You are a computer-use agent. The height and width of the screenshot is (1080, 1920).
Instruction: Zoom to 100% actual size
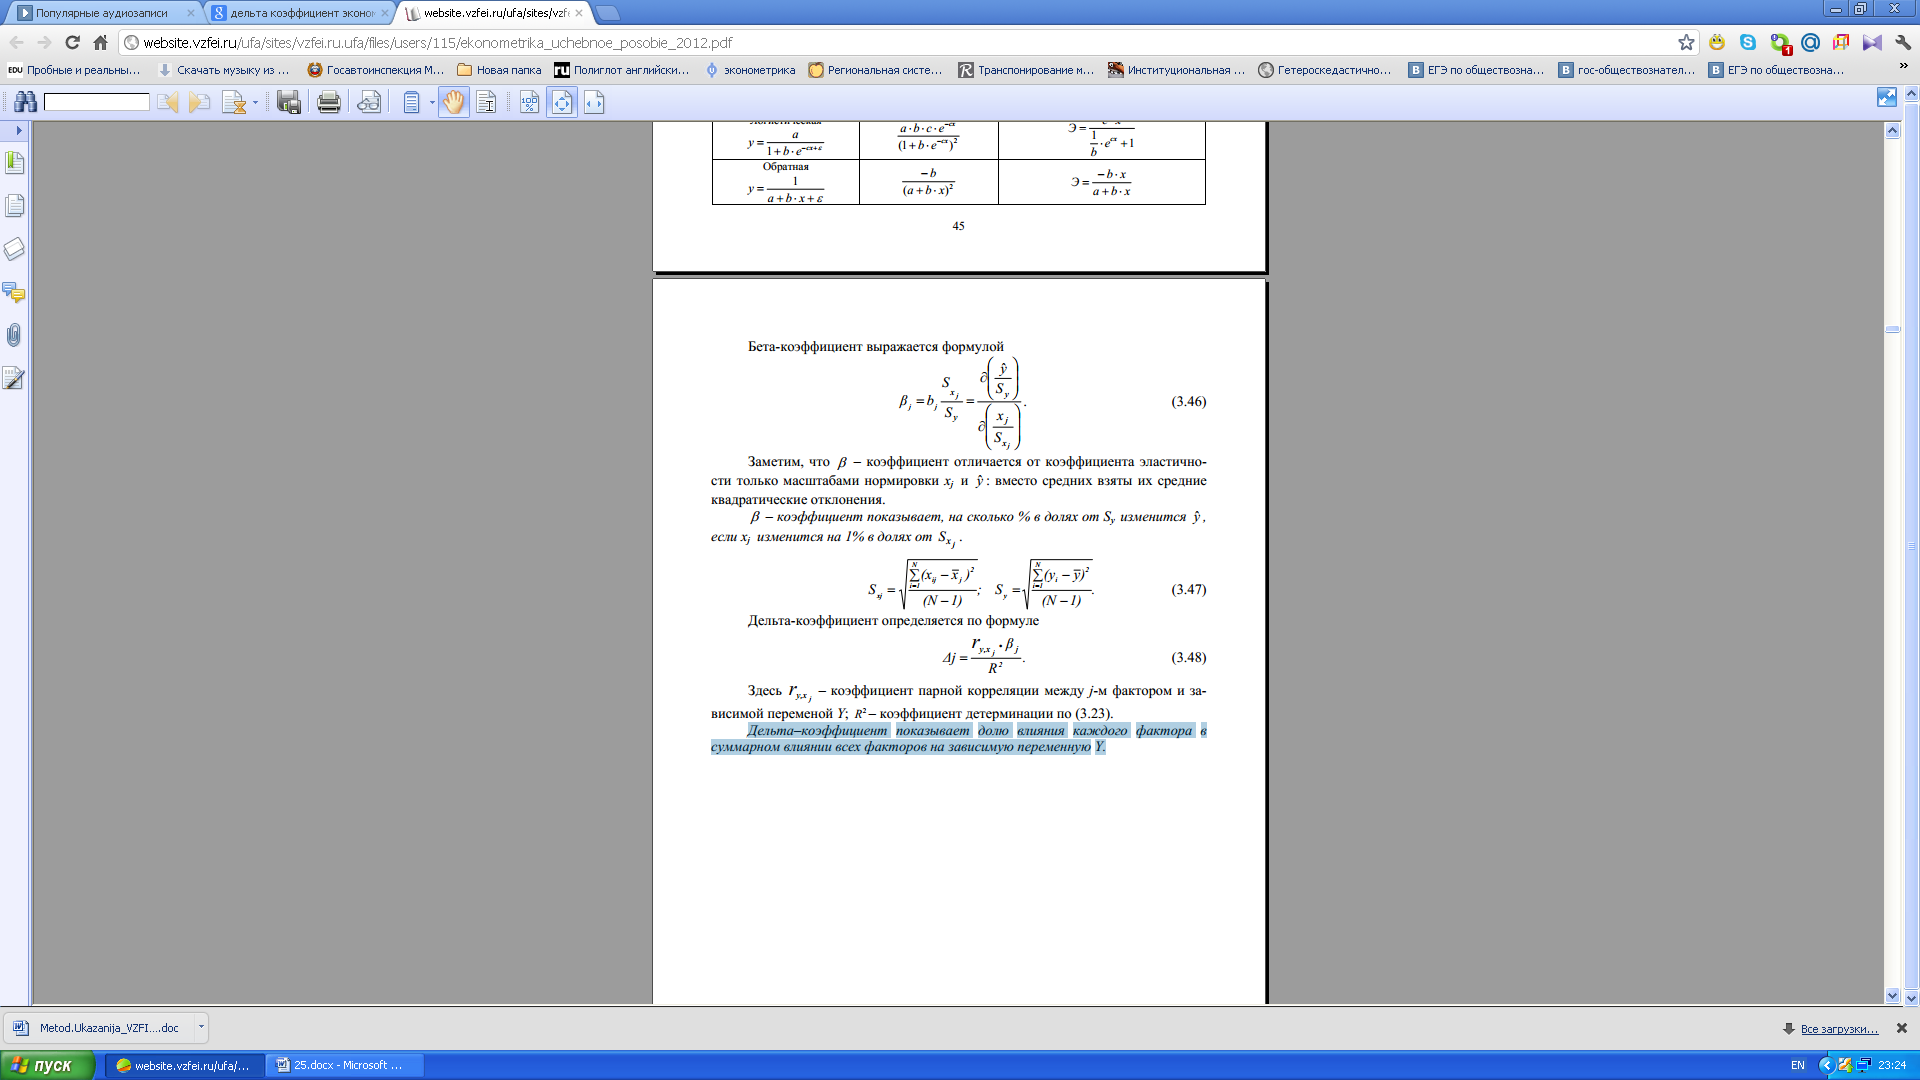point(529,102)
